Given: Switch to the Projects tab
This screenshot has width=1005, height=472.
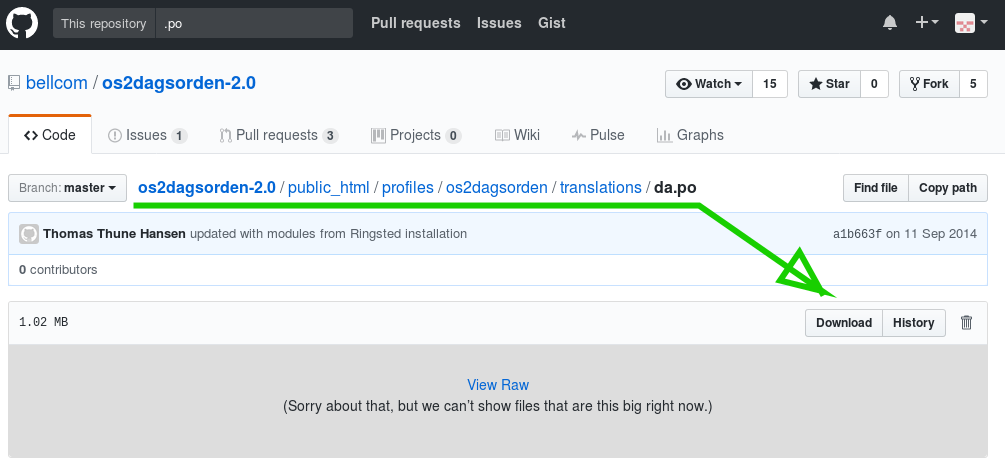Looking at the screenshot, I should click(416, 135).
